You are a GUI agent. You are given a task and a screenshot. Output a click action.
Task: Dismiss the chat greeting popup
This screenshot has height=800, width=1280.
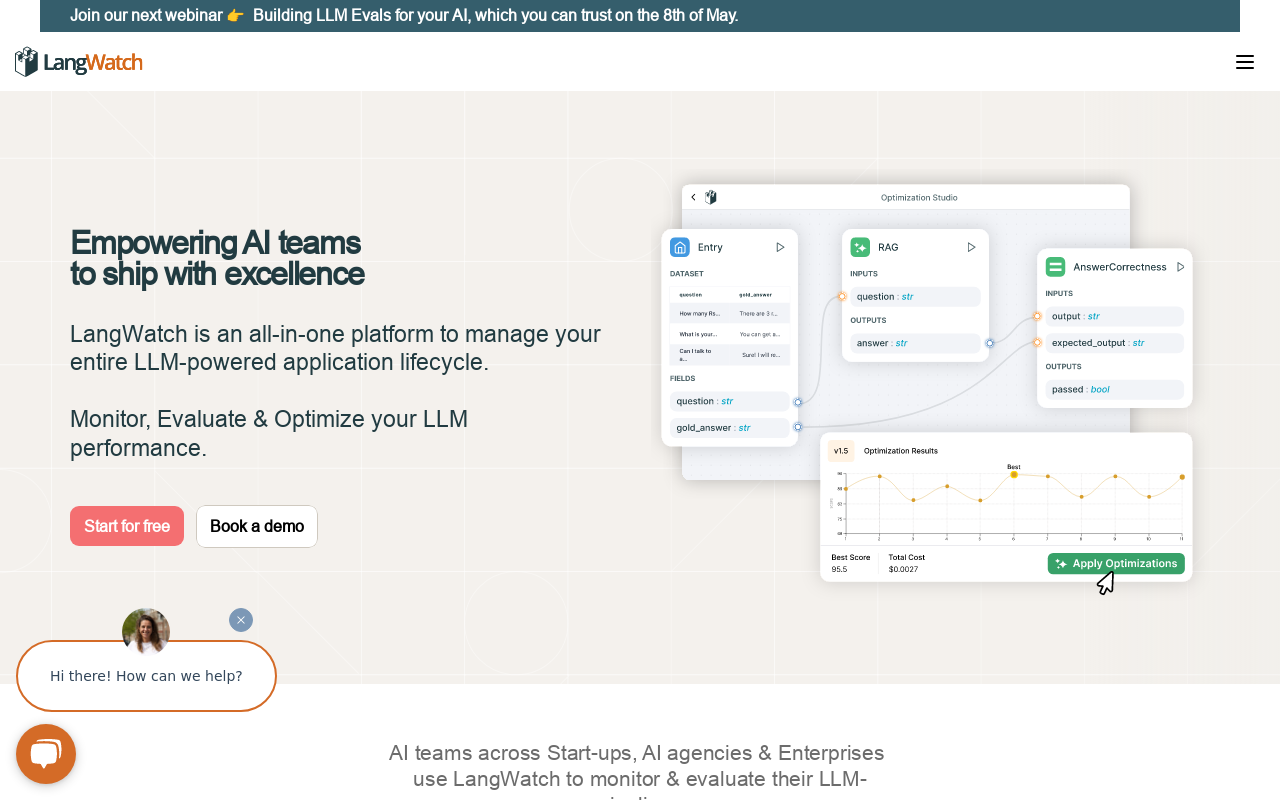241,620
